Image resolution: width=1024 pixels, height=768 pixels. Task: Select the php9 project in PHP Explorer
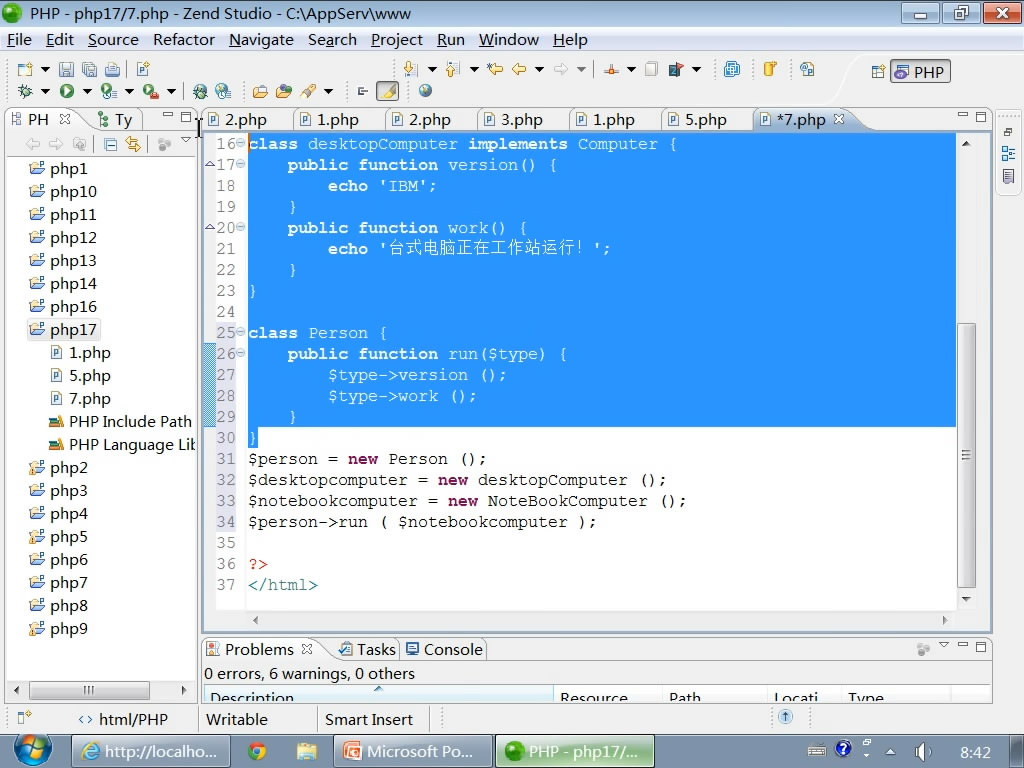pyautogui.click(x=59, y=629)
